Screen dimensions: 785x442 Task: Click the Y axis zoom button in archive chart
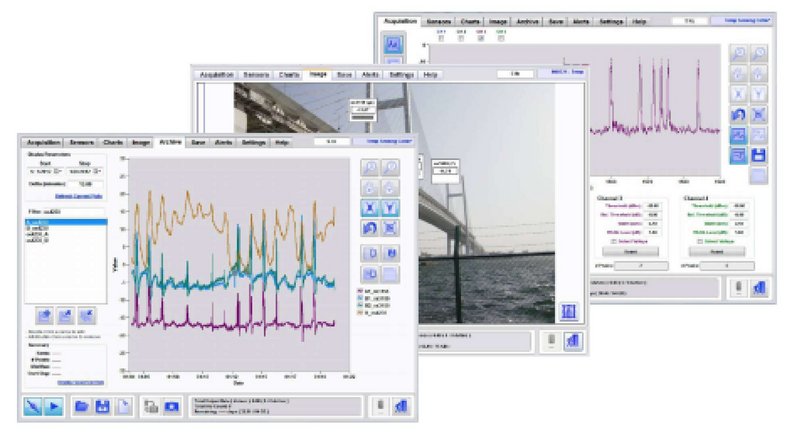391,209
